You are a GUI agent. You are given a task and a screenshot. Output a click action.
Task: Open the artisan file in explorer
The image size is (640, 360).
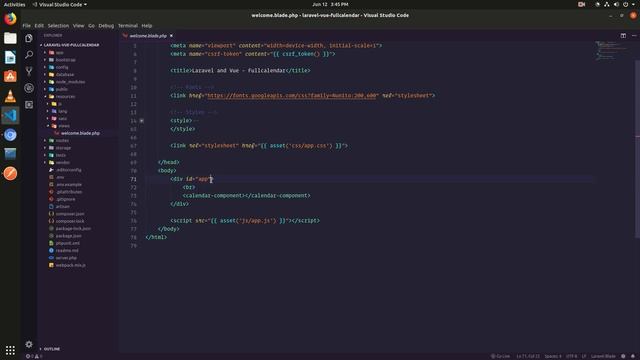pyautogui.click(x=62, y=207)
